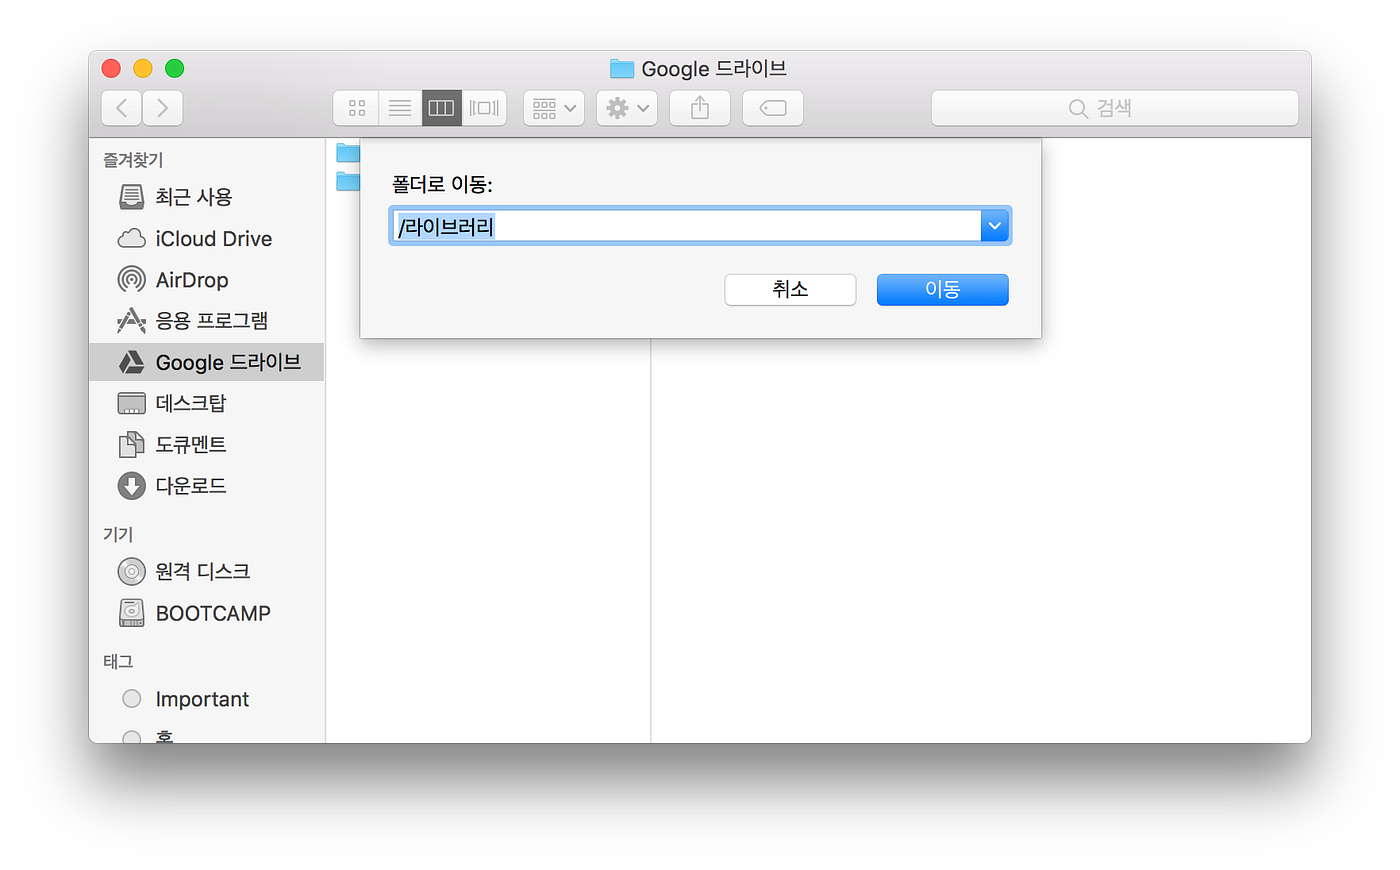Click the BOOTCAMP hard drive icon
The image size is (1400, 870).
(x=131, y=612)
